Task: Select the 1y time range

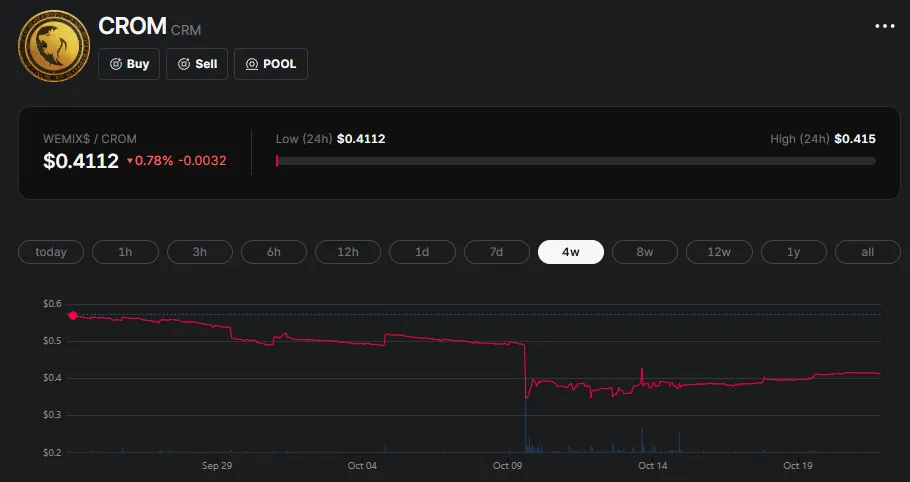Action: (794, 252)
